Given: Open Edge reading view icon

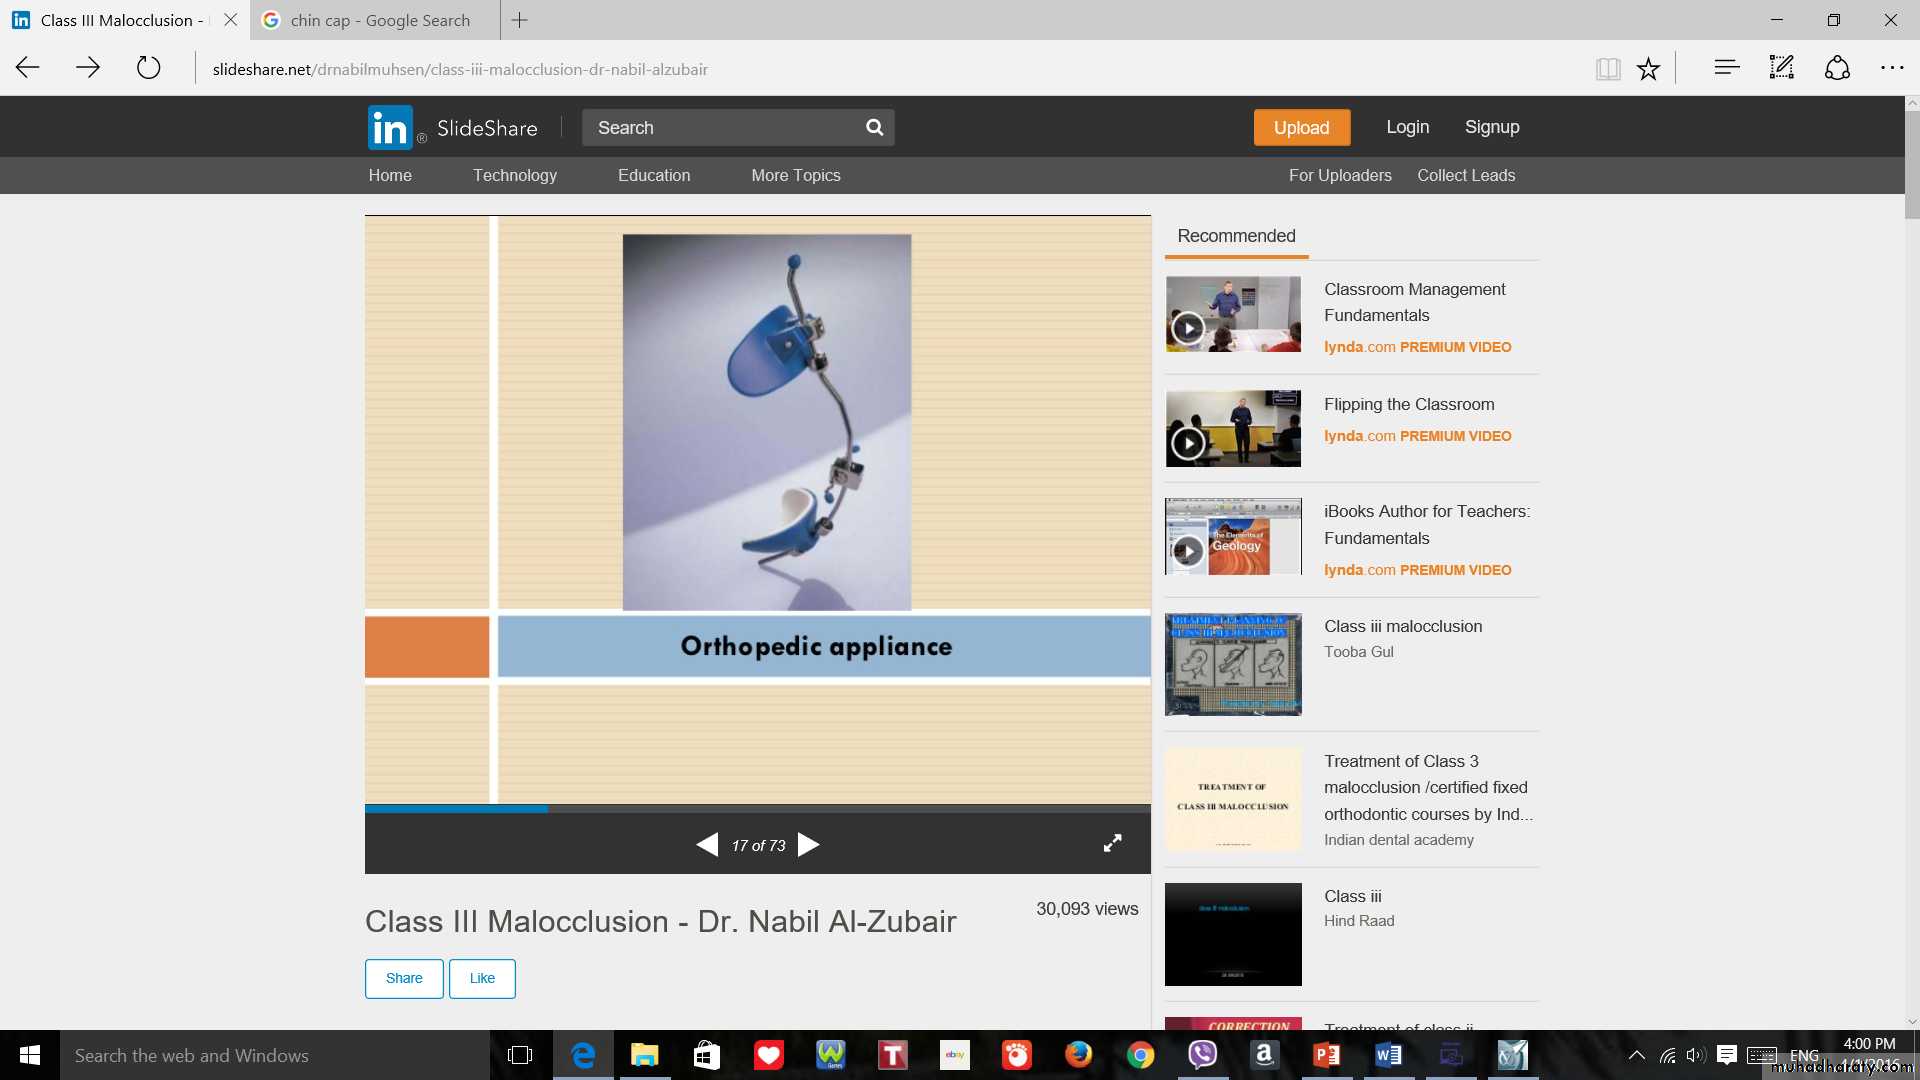Looking at the screenshot, I should coord(1607,69).
